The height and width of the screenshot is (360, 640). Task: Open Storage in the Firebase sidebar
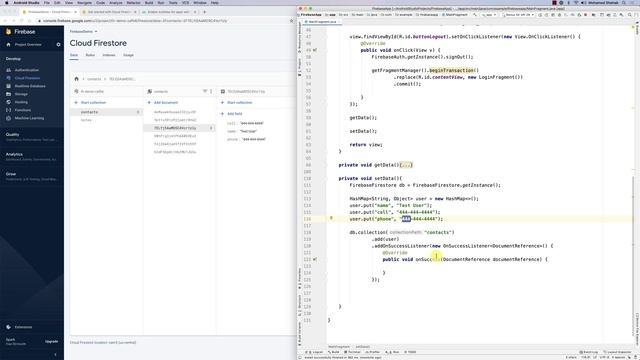(x=21, y=94)
